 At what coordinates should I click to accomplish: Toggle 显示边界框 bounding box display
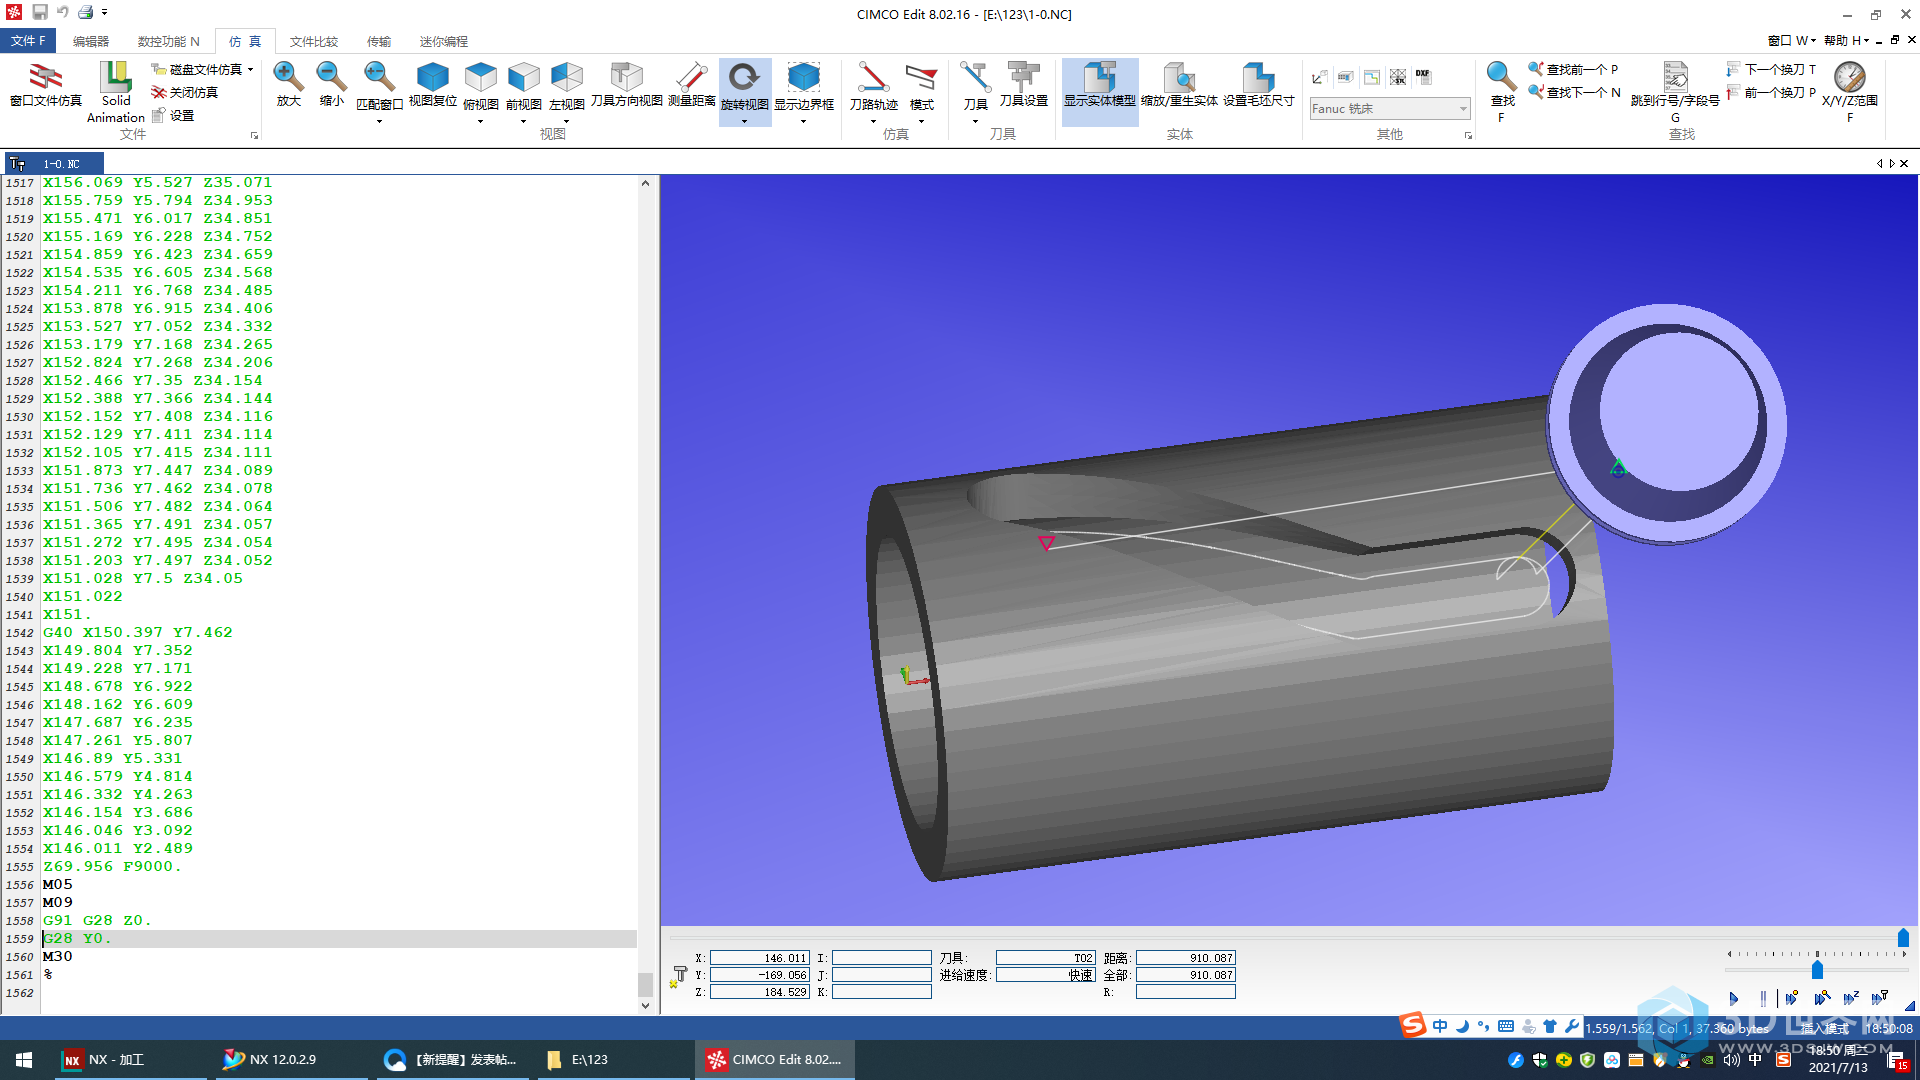804,82
